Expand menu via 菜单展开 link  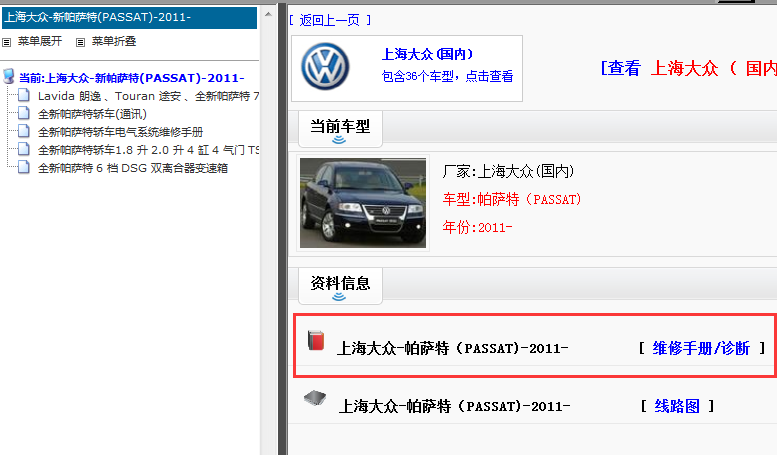[40, 41]
